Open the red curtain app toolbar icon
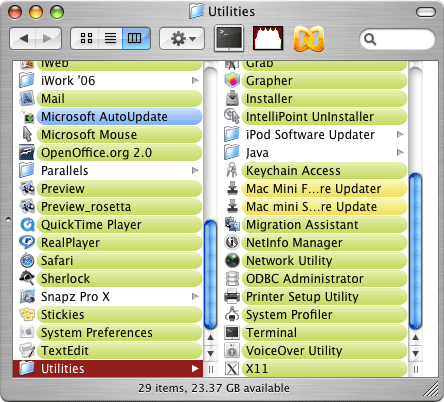The image size is (444, 402). coord(268,38)
